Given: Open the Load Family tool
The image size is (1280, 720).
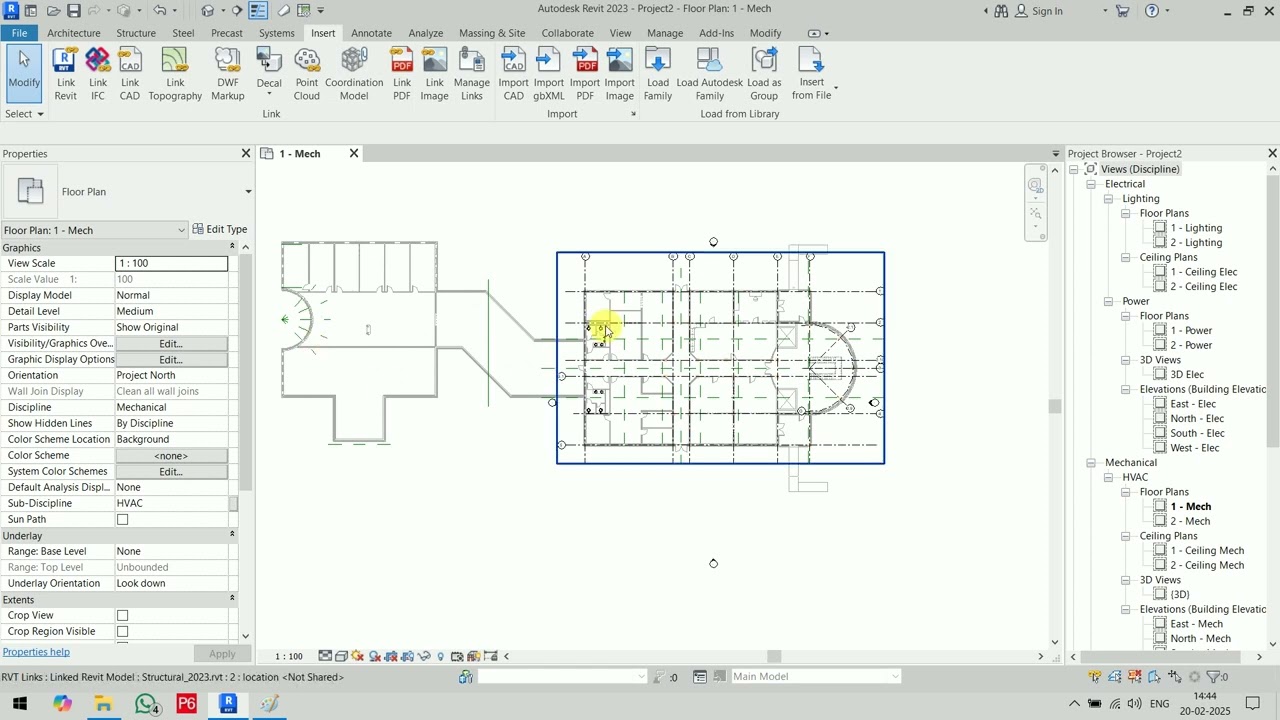Looking at the screenshot, I should click(x=658, y=74).
